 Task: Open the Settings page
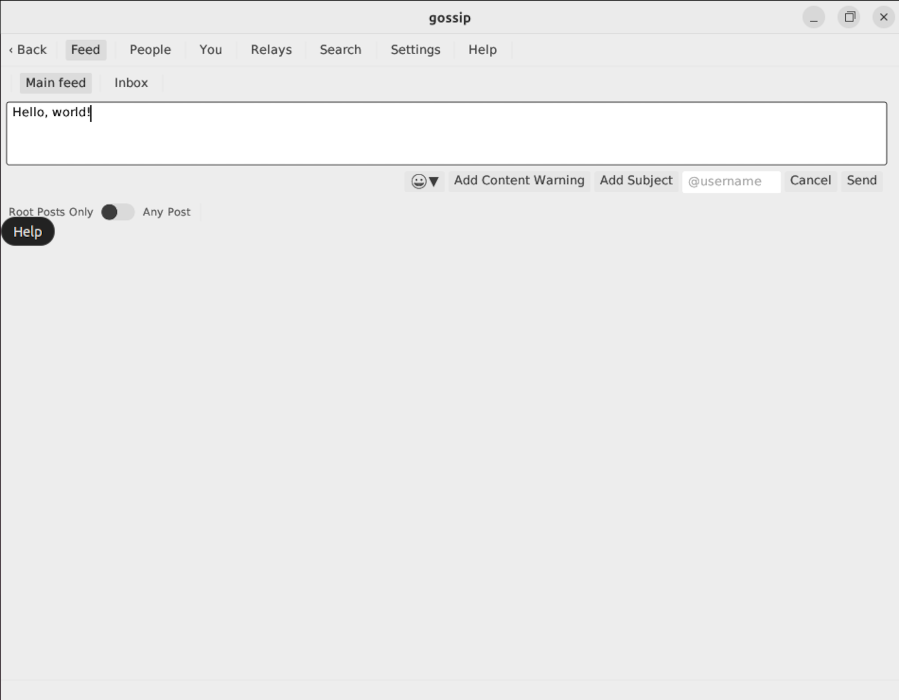pos(415,49)
